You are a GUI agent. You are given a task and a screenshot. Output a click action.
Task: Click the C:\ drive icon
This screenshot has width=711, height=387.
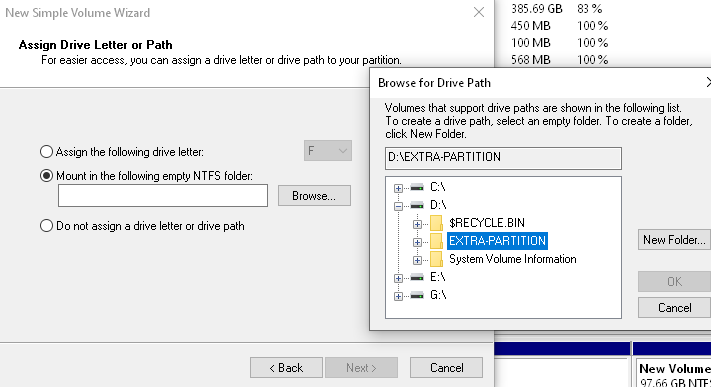click(x=417, y=187)
